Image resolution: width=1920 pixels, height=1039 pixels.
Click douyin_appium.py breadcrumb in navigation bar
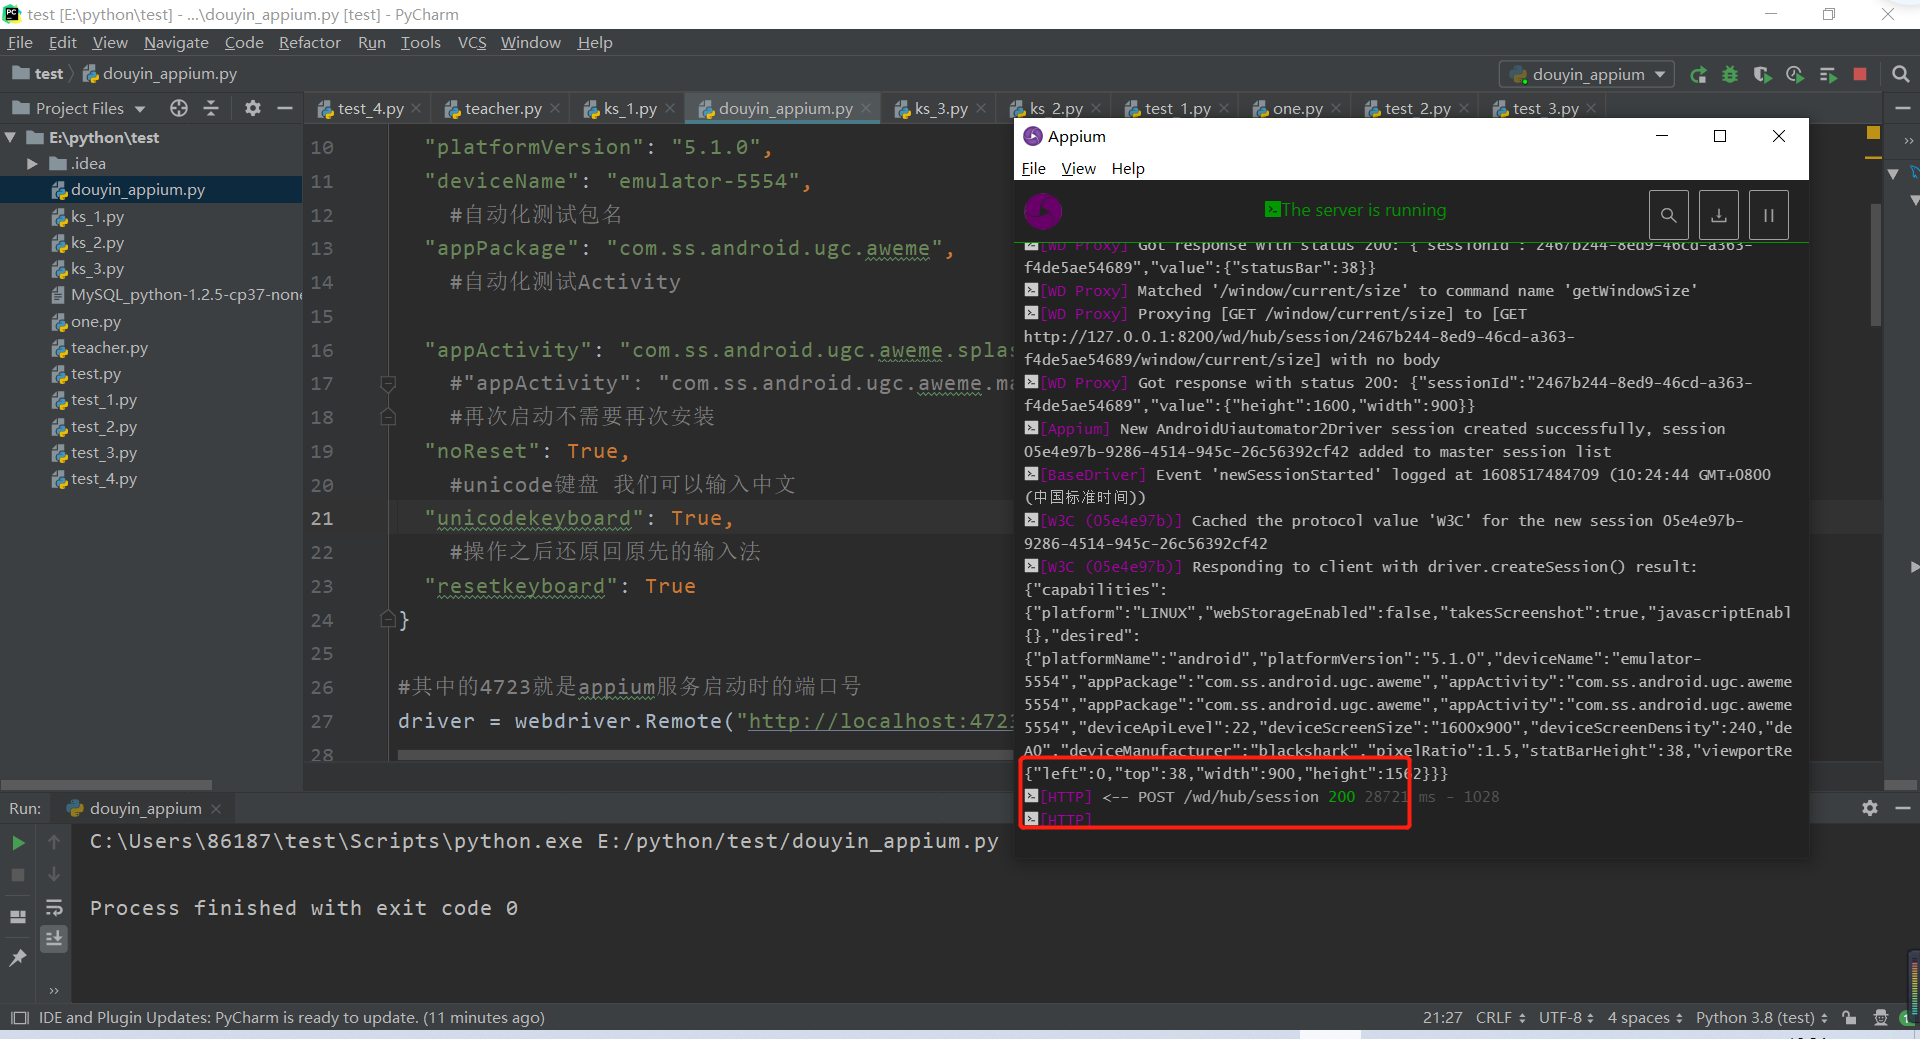click(160, 74)
